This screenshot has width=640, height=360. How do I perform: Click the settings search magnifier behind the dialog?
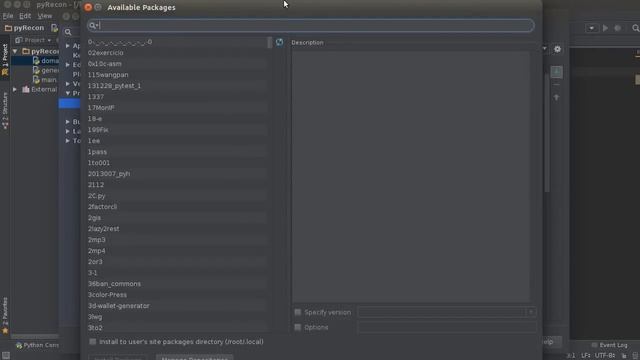(68, 32)
